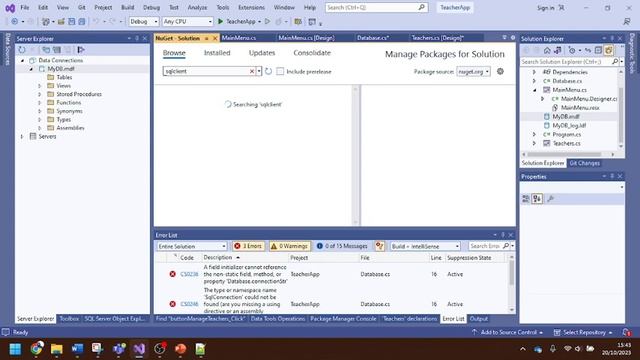
Task: Clear the sqlclient search text with the X
Action: tap(252, 71)
